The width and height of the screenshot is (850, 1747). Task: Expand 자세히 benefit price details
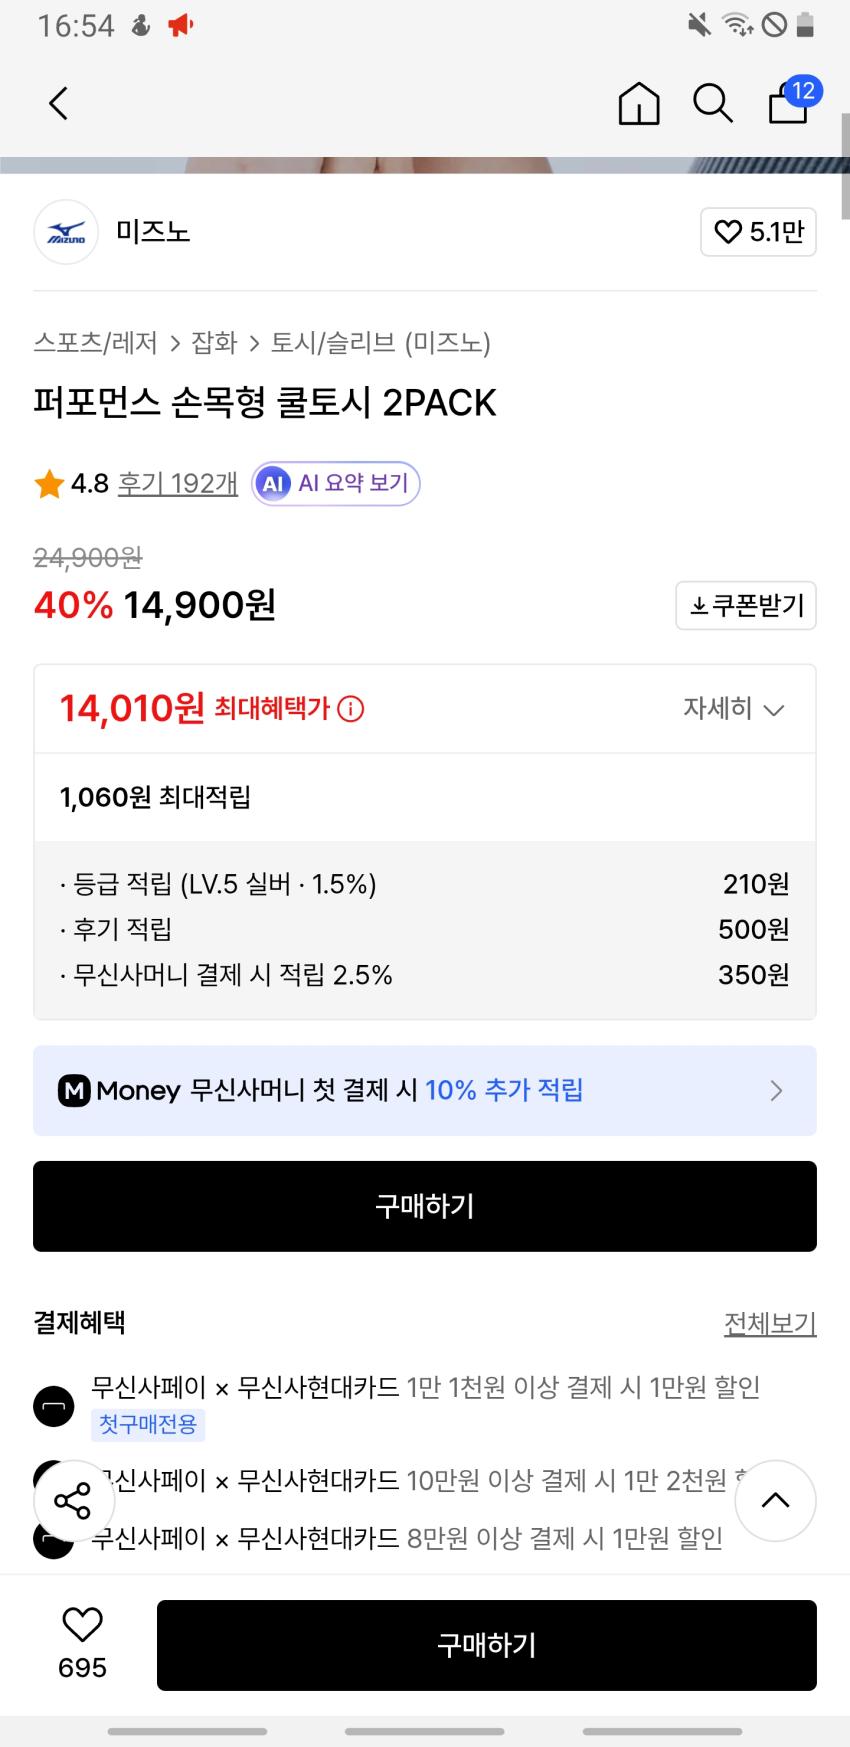(733, 709)
